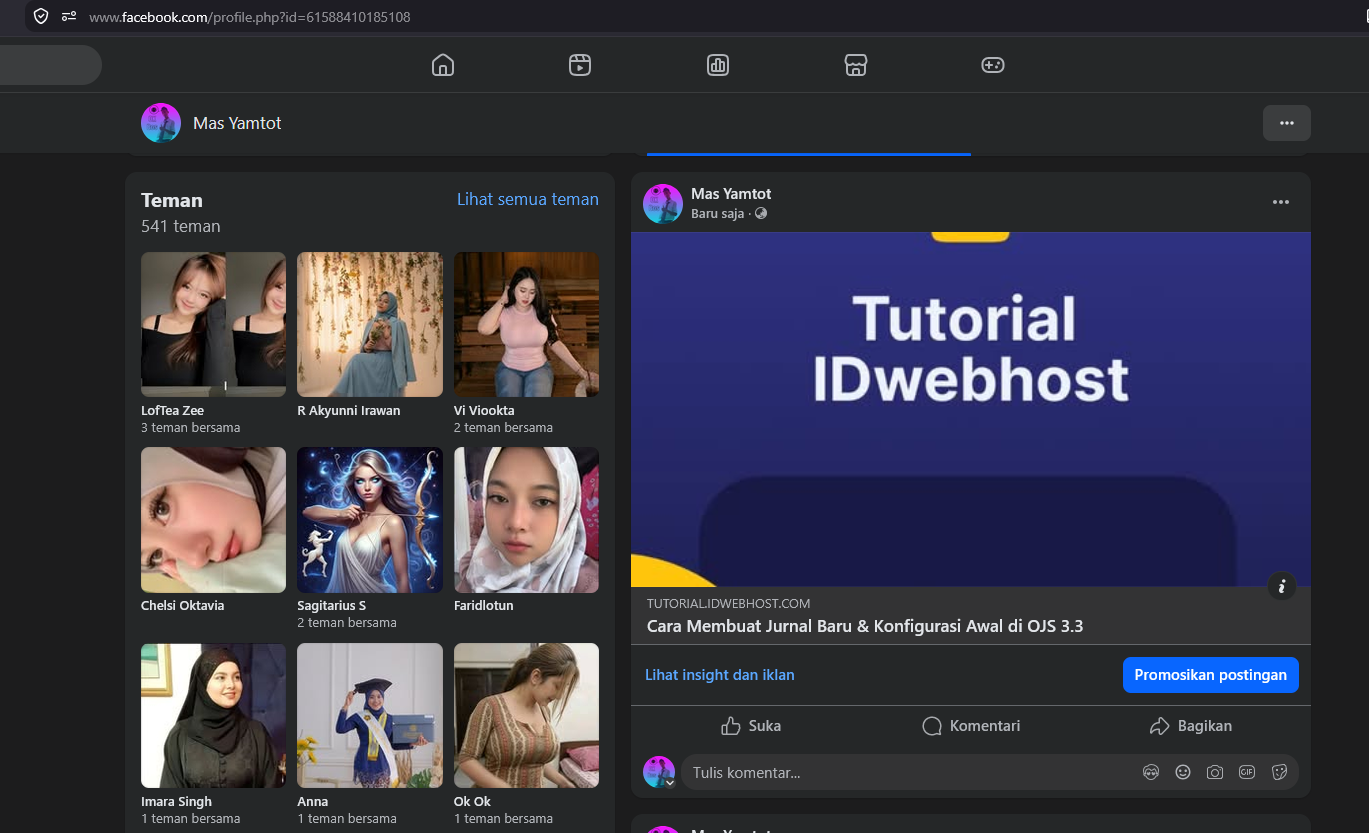
Task: Open Imara Singh friend photo
Action: (x=213, y=715)
